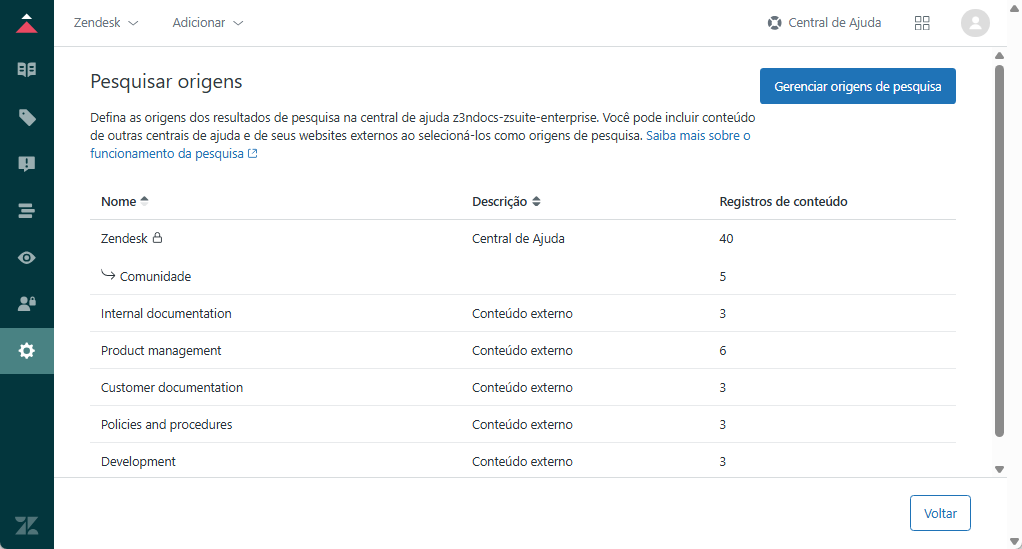Click the eye preview icon in sidebar
1022x549 pixels.
pyautogui.click(x=27, y=258)
